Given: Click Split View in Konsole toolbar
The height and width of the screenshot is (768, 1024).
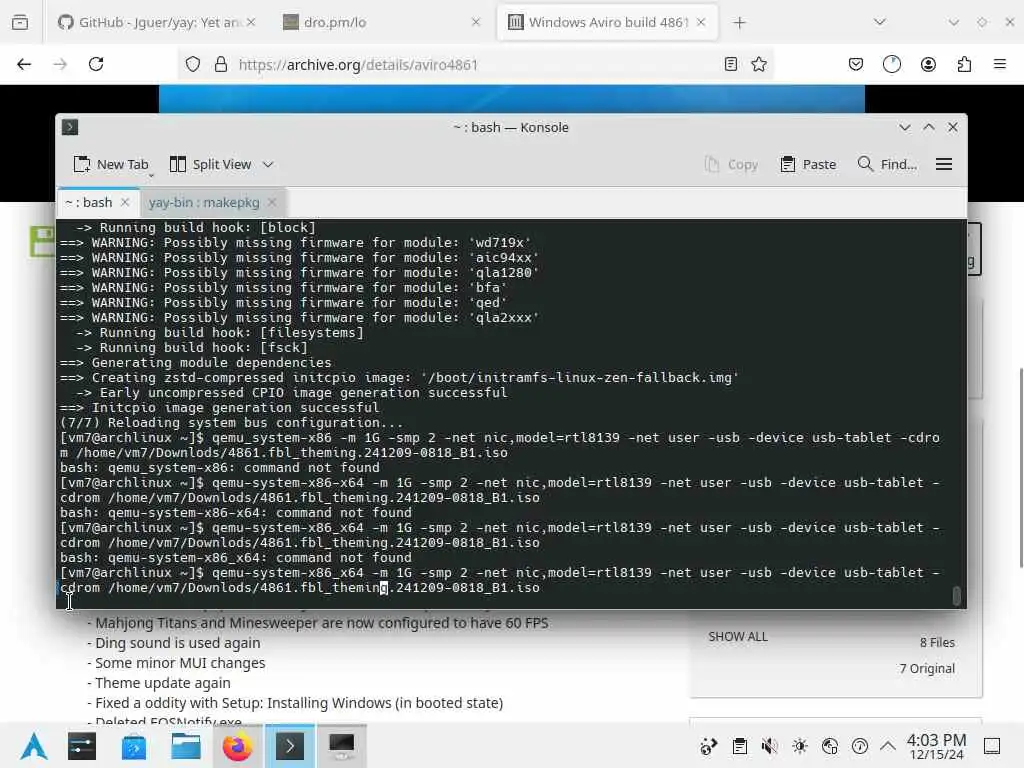Looking at the screenshot, I should pyautogui.click(x=210, y=165).
